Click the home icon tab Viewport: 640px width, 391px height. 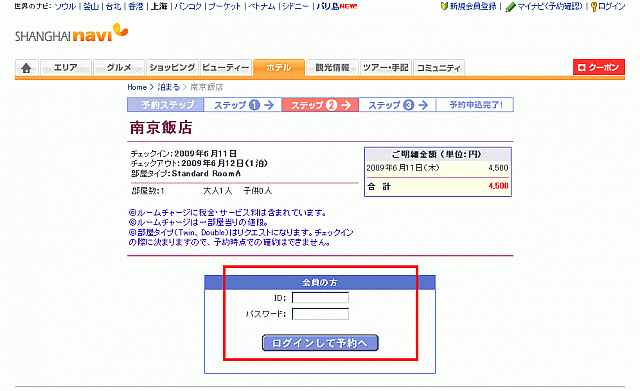(27, 68)
